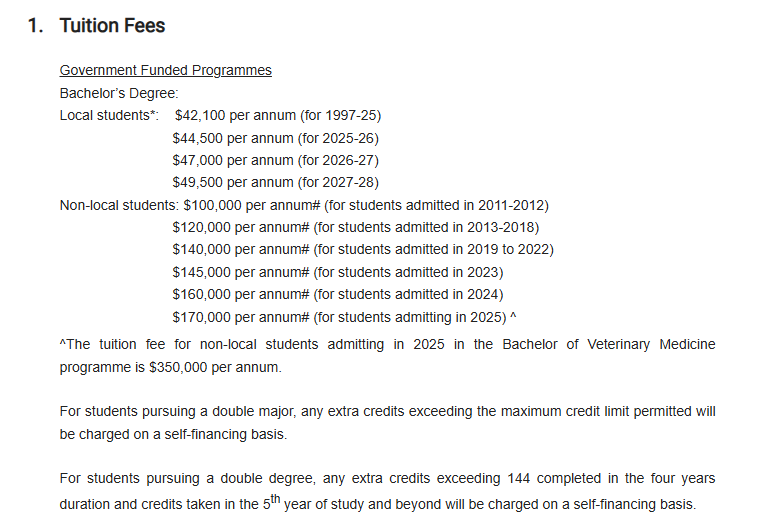Click the double degree paragraph
This screenshot has width=774, height=527.
[x=387, y=491]
